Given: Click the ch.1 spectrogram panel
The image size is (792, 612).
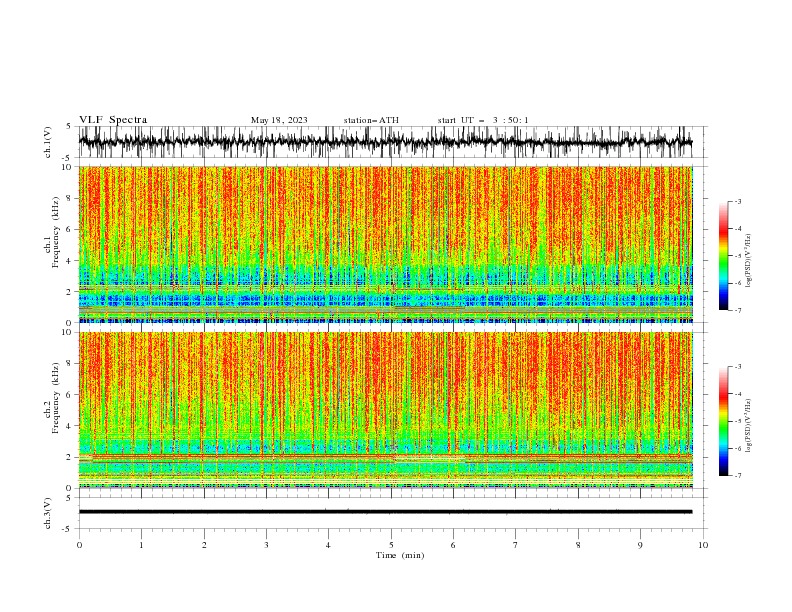Looking at the screenshot, I should point(386,244).
